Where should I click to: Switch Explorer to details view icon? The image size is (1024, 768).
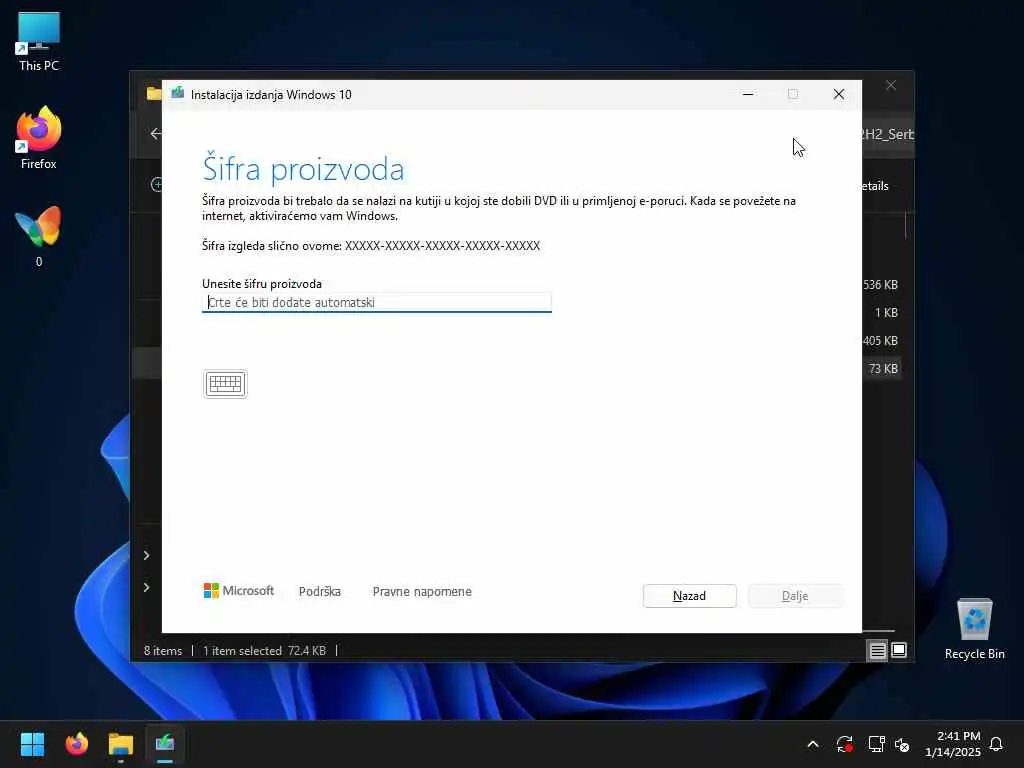tap(877, 650)
